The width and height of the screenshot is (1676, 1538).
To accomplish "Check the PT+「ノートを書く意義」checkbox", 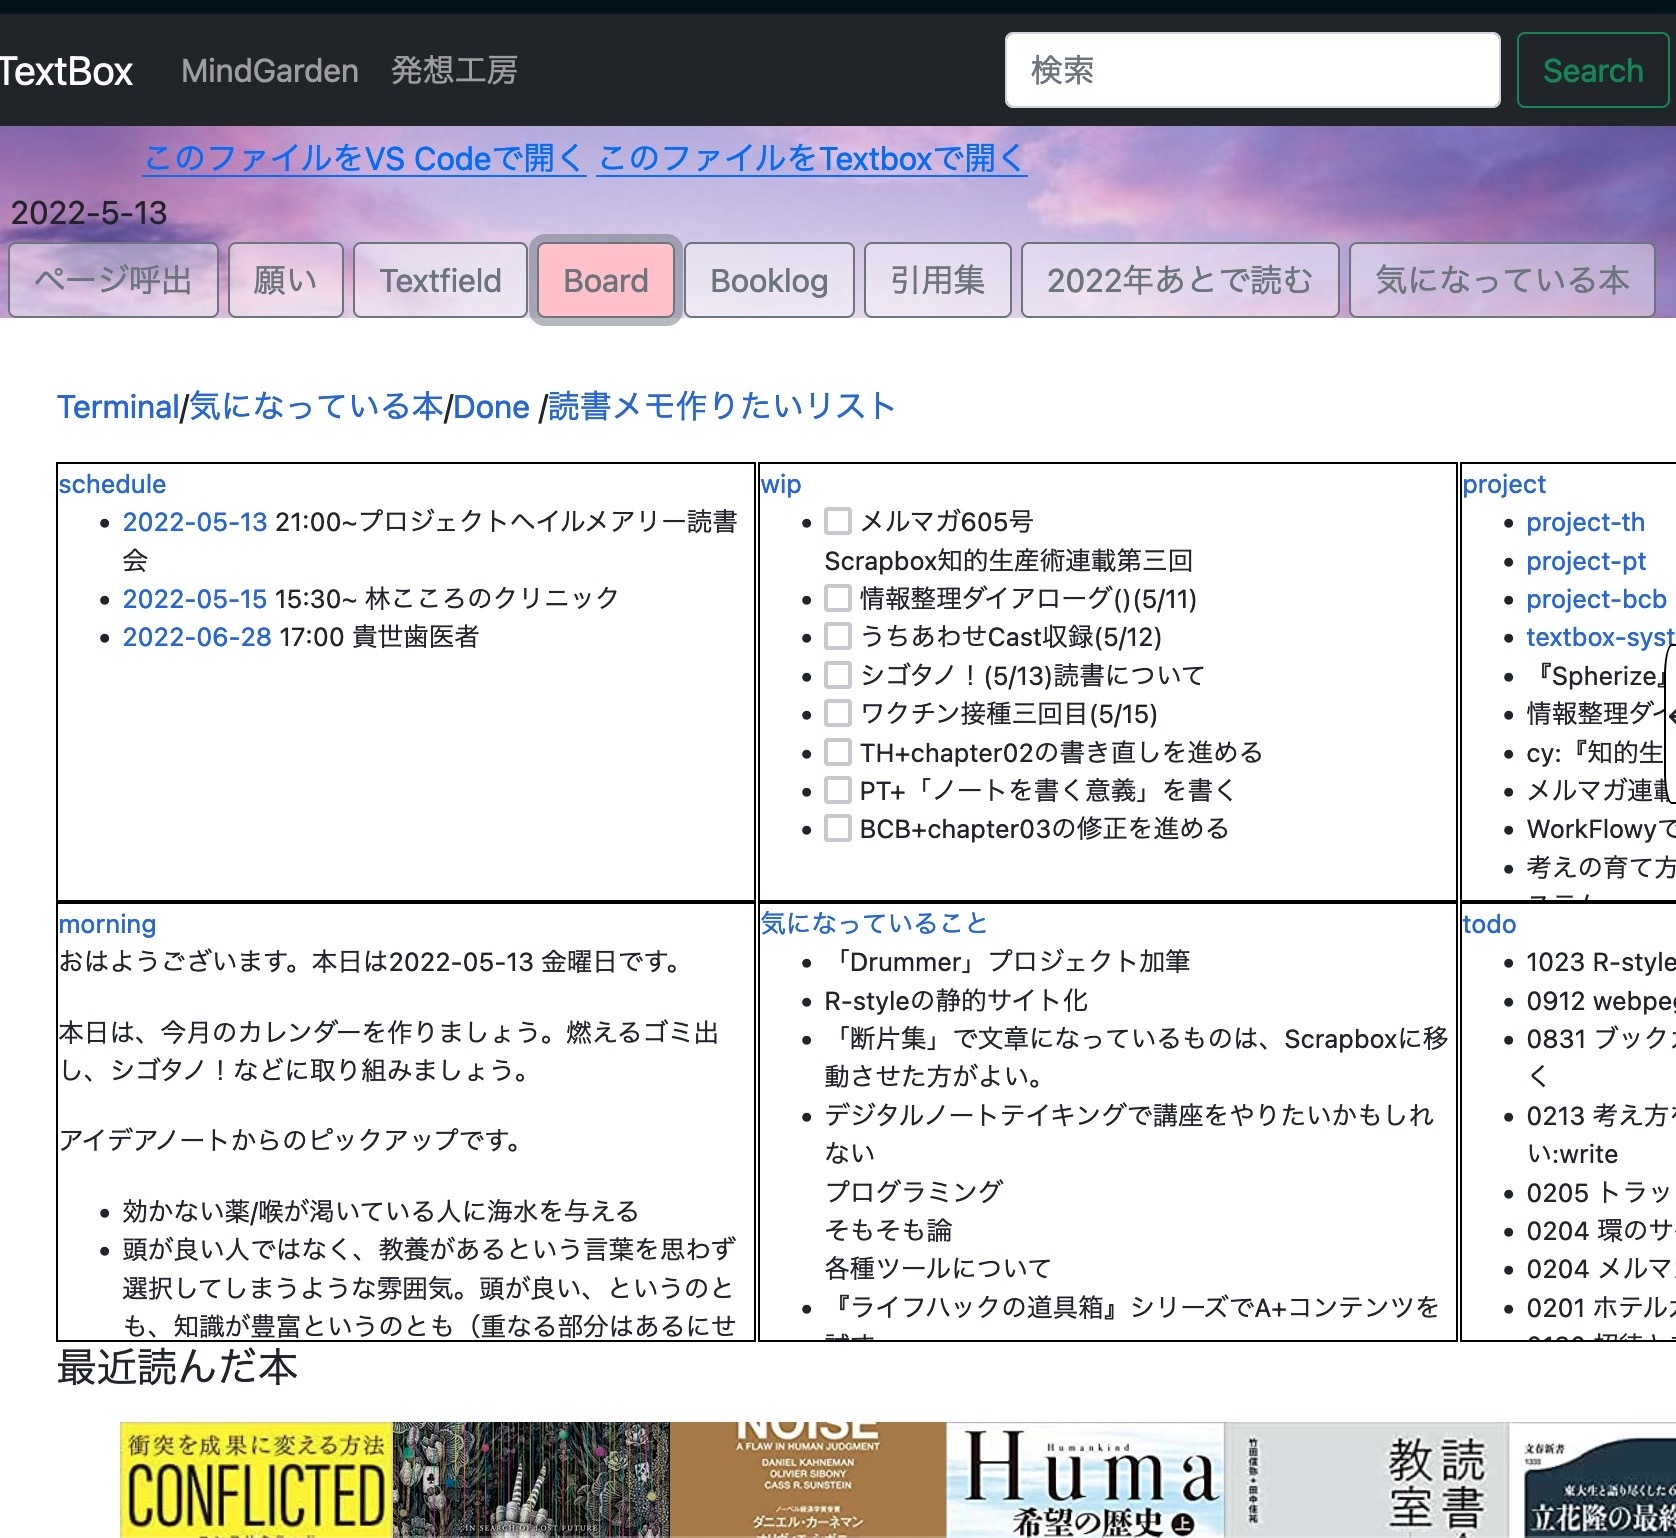I will click(837, 790).
